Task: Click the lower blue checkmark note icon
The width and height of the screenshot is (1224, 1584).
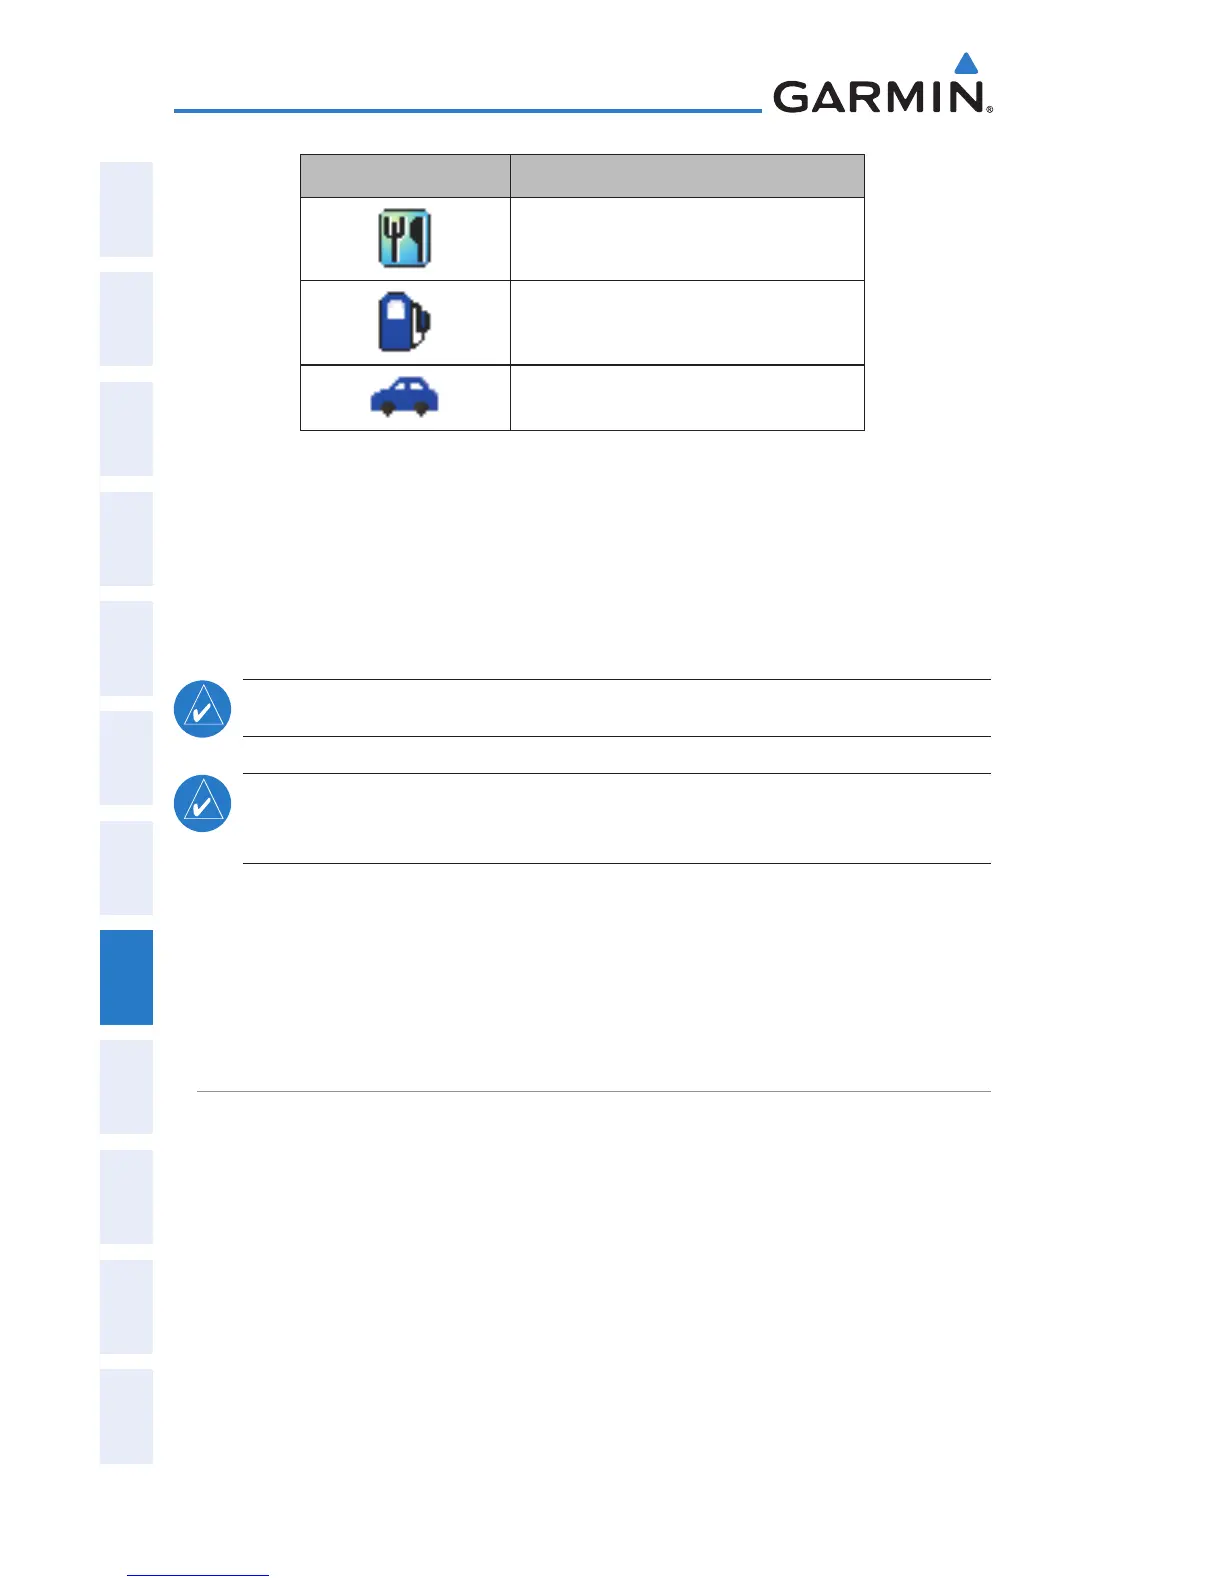Action: click(x=203, y=803)
